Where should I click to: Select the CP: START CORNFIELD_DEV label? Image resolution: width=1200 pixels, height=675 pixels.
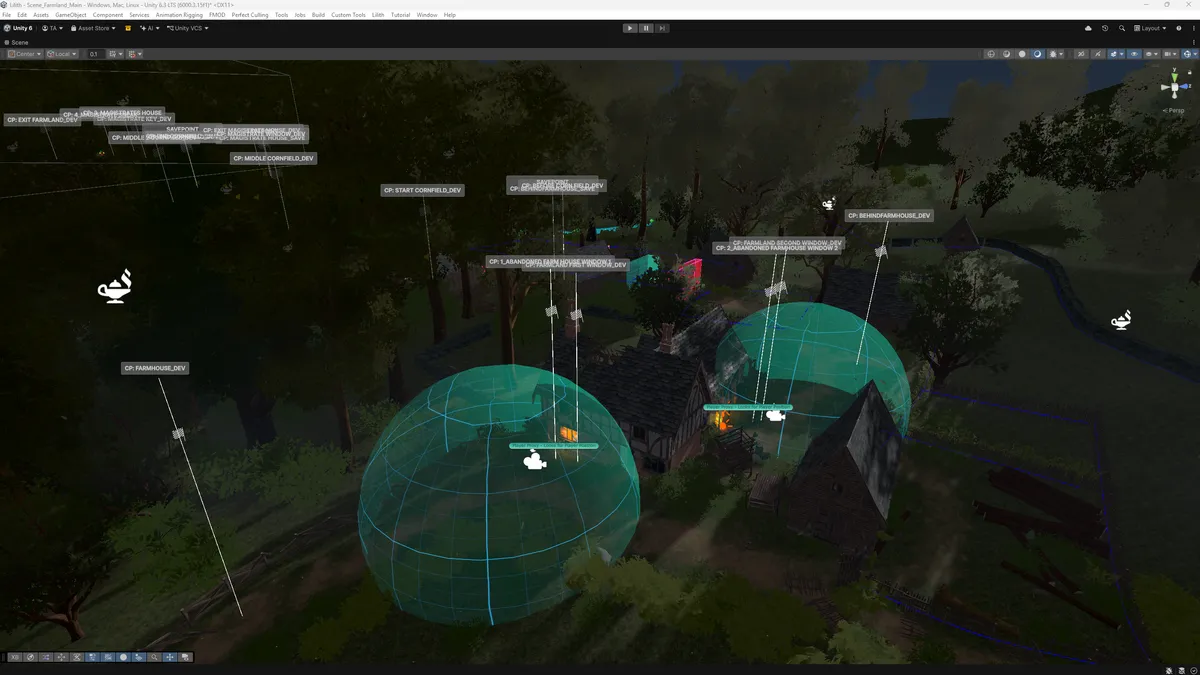(423, 190)
